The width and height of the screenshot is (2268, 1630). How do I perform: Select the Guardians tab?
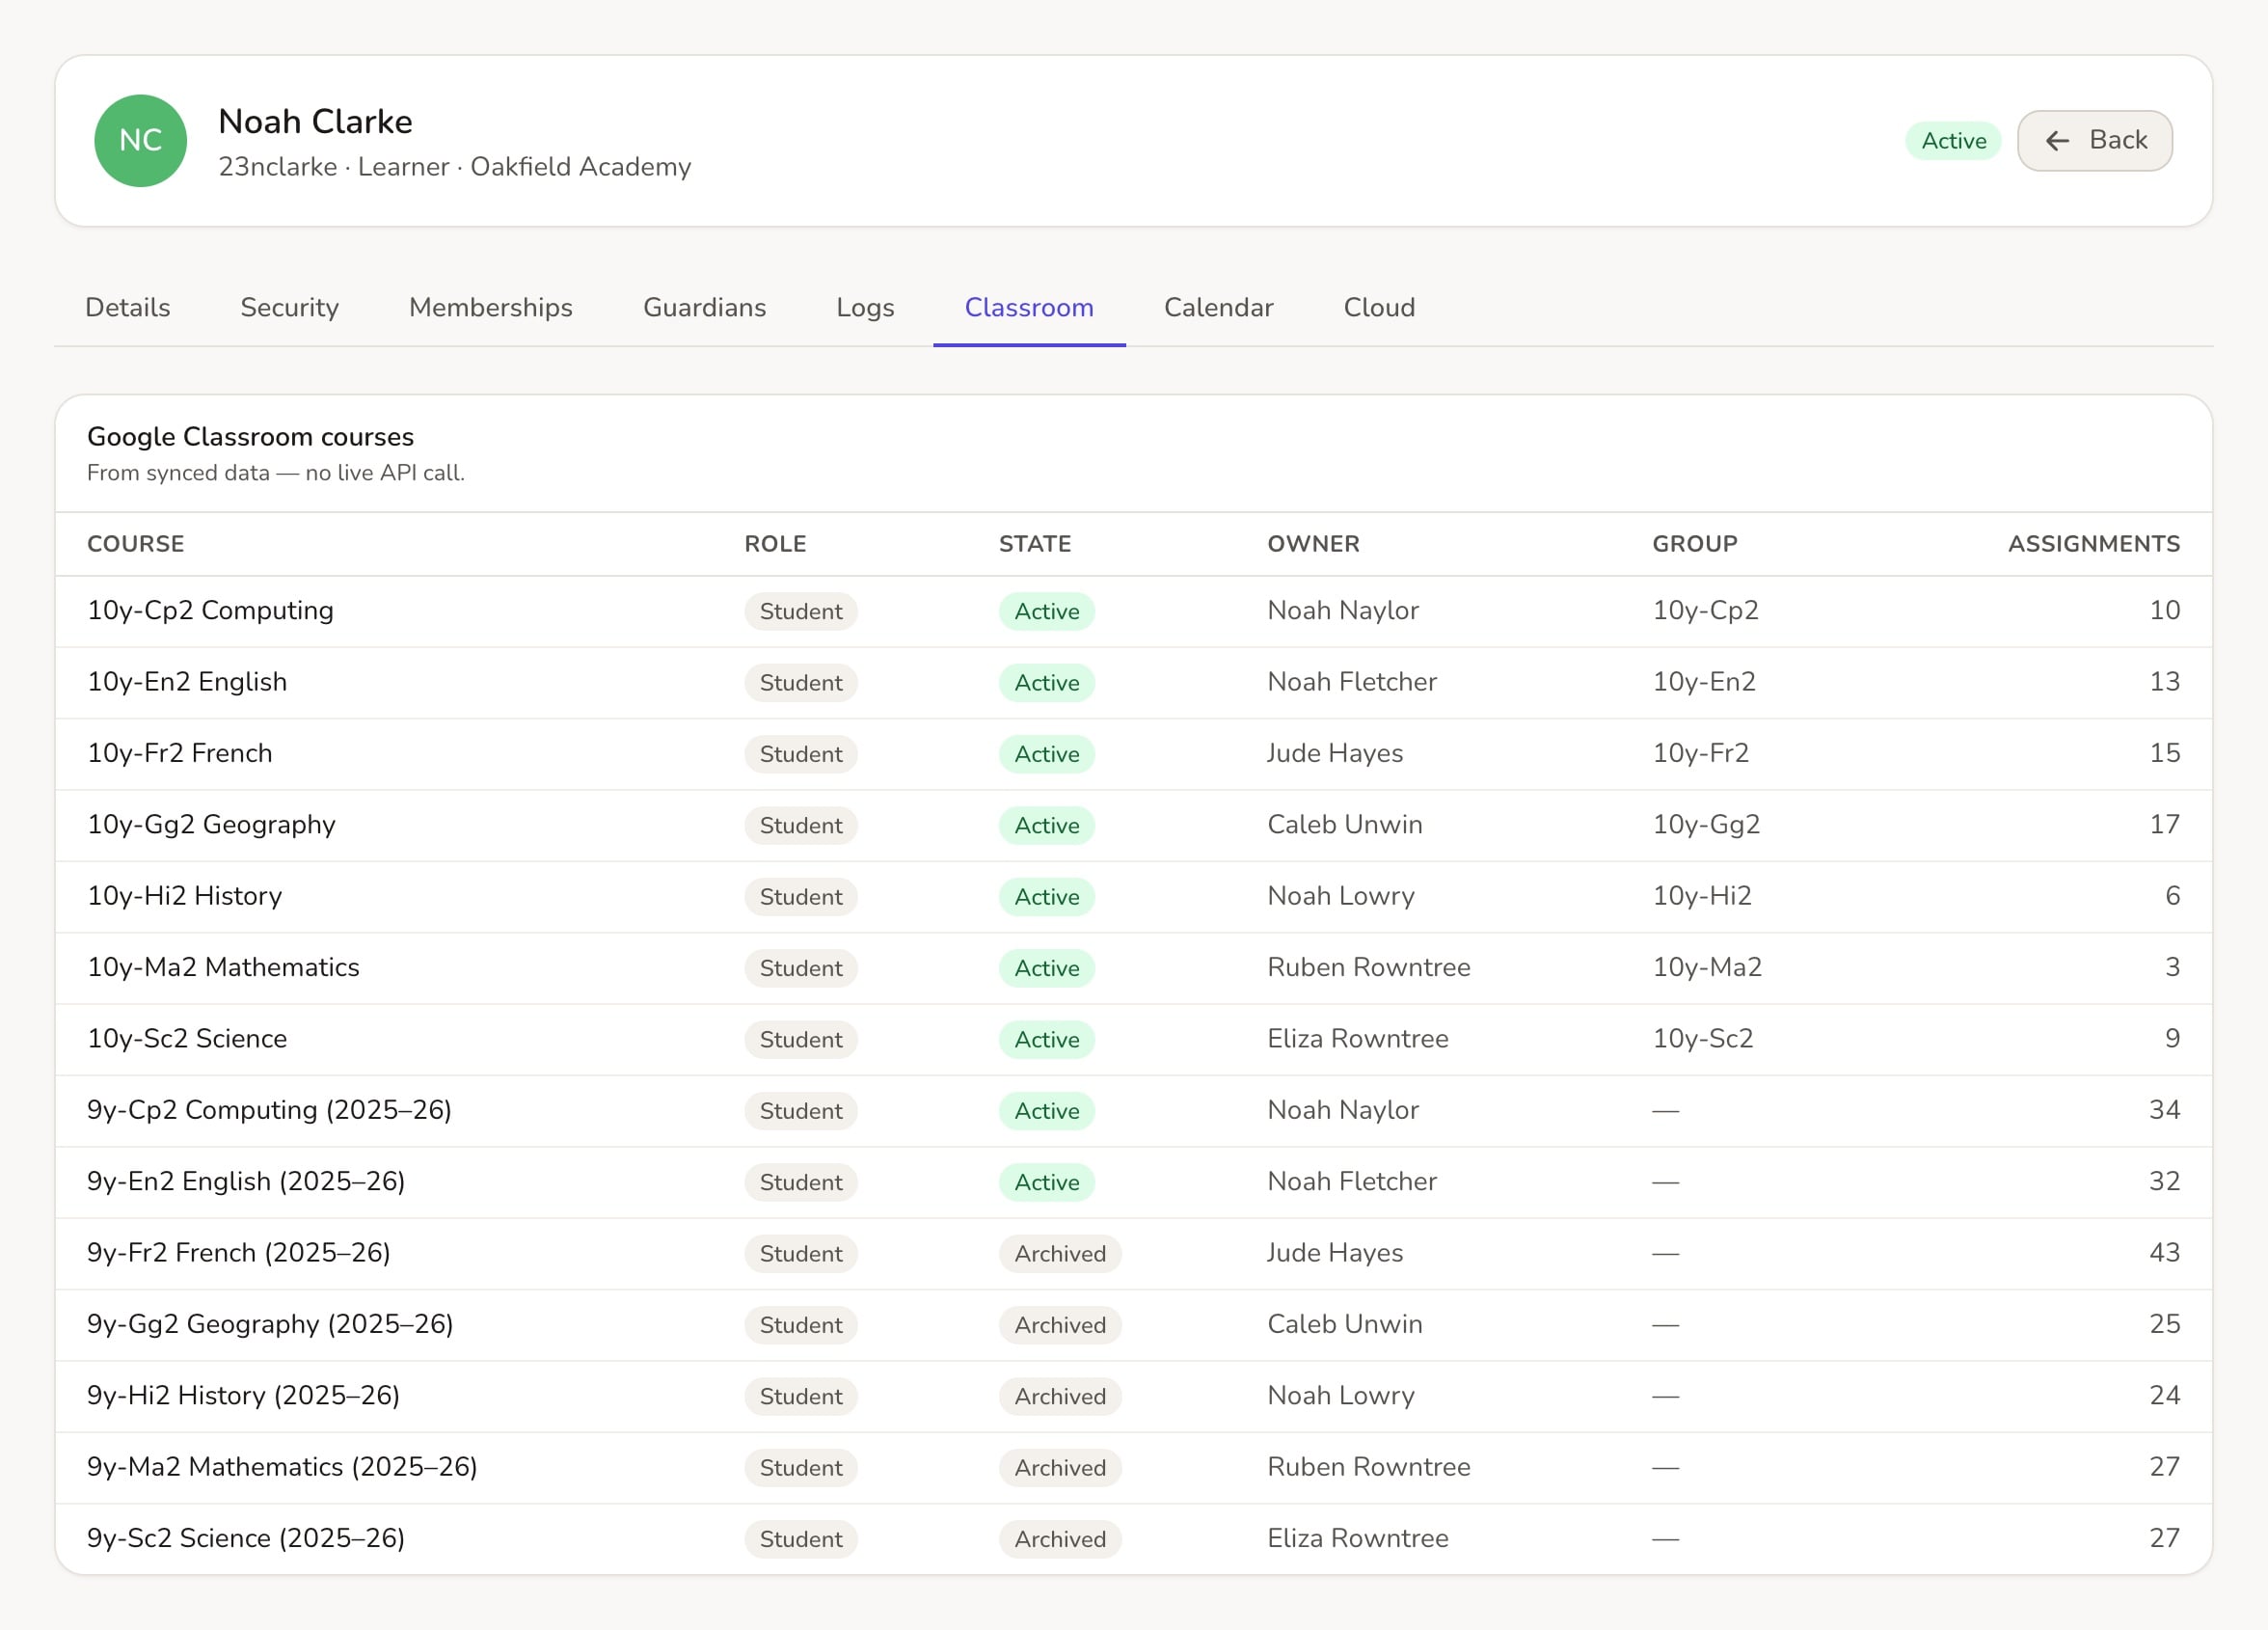(x=704, y=308)
